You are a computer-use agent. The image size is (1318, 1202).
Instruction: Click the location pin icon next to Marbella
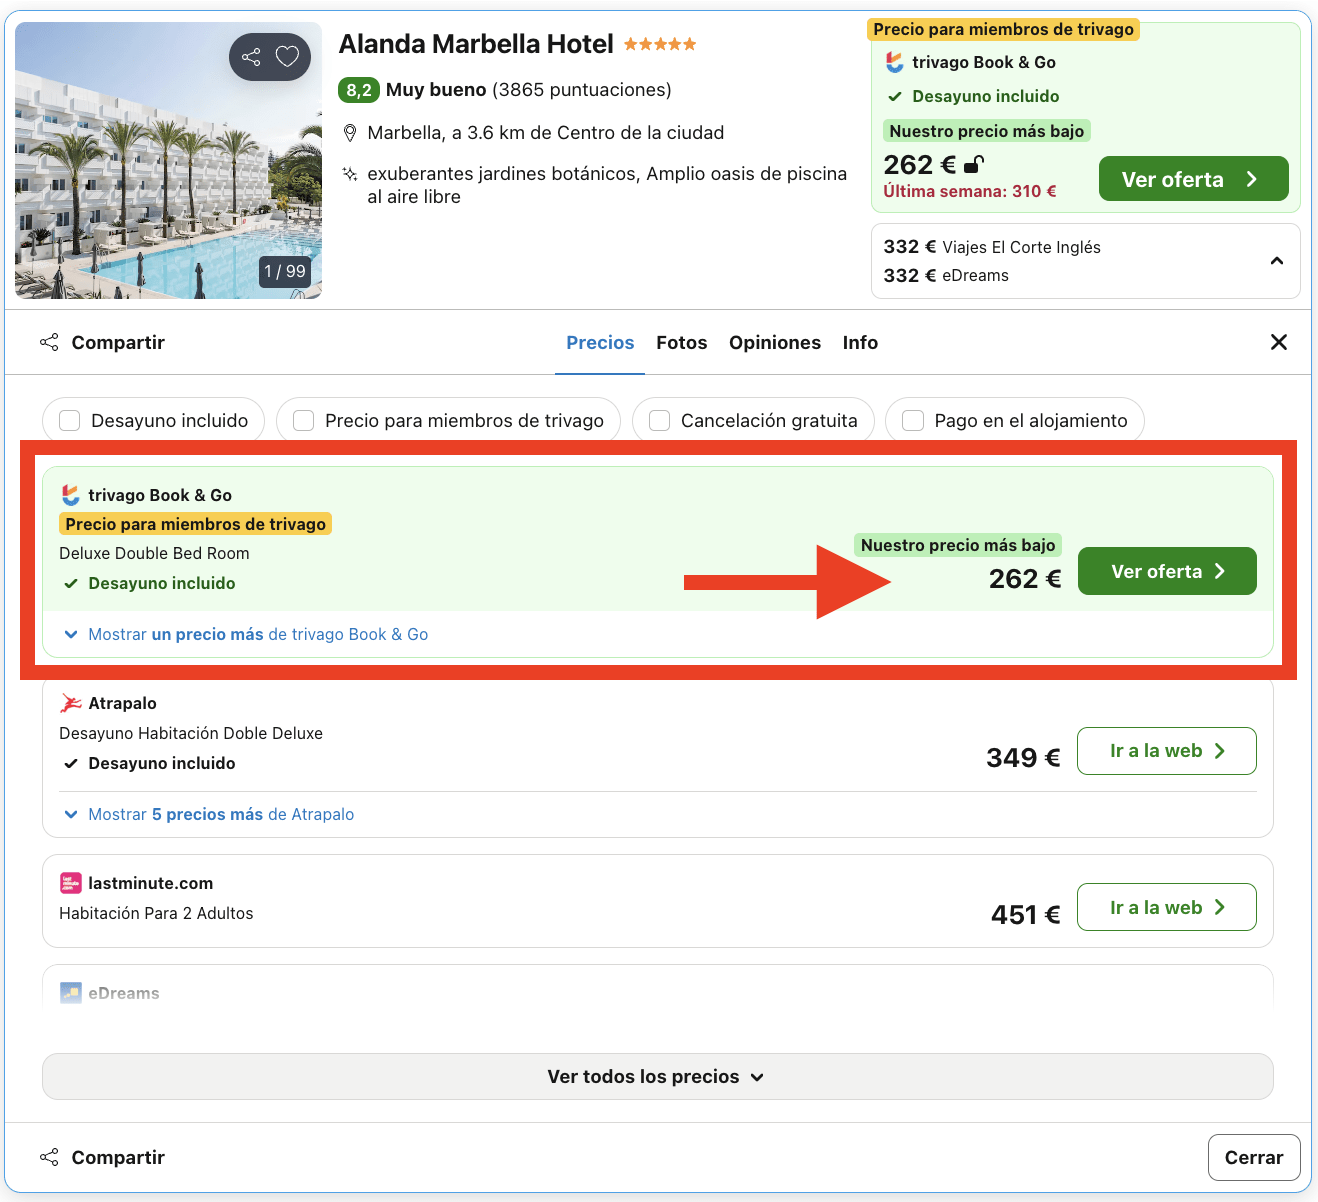[351, 131]
